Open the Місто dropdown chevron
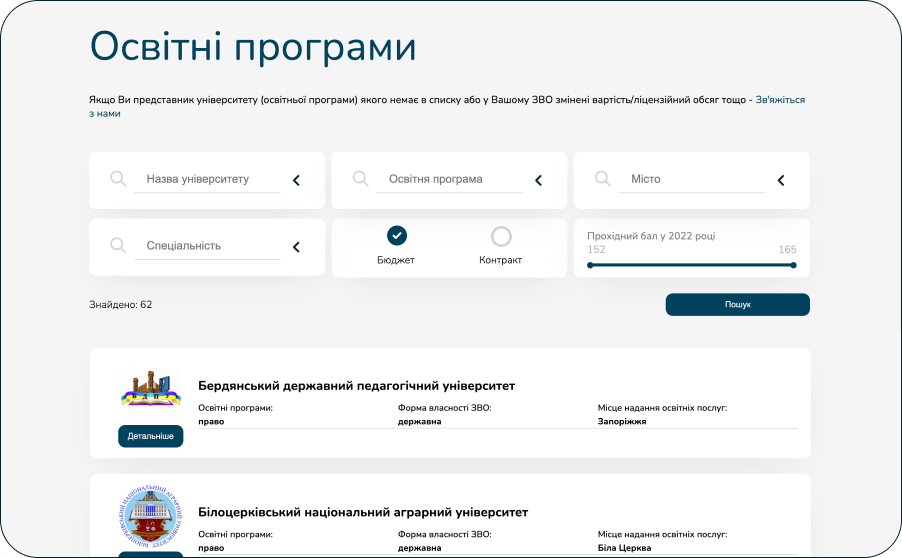Screen dimensions: 902x558 pos(781,181)
